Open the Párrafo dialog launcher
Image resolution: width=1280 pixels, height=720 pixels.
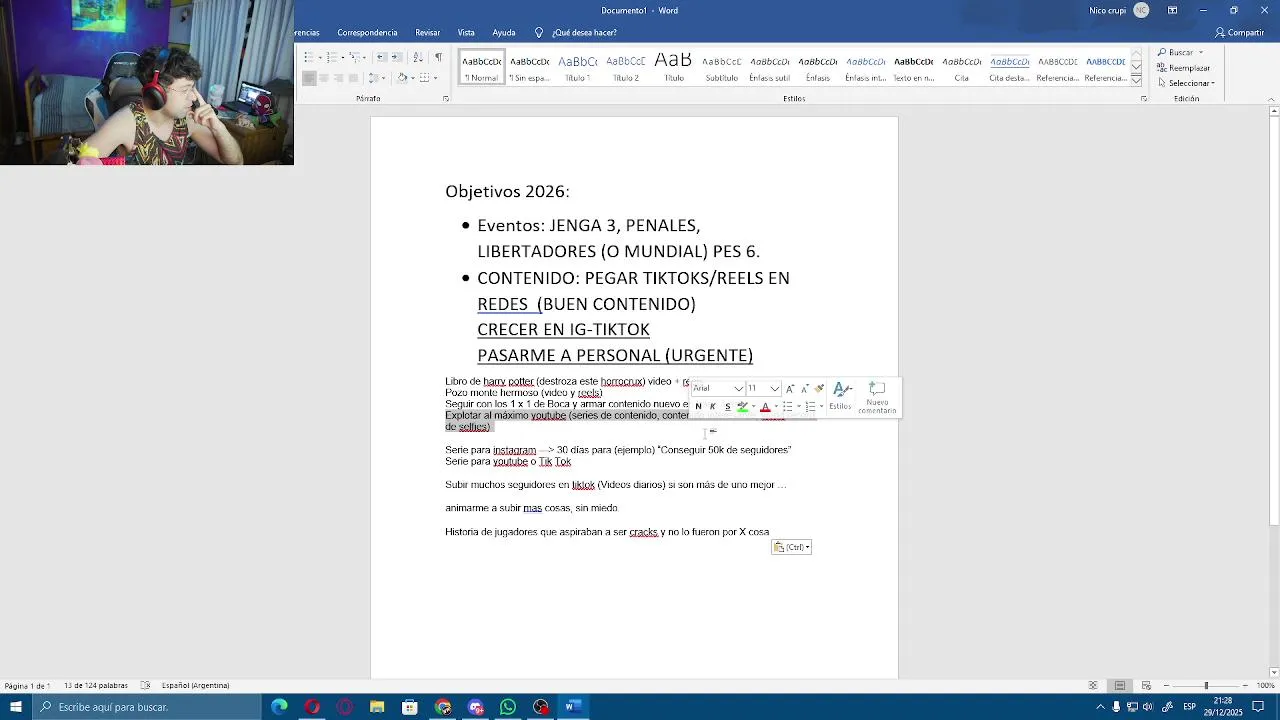click(x=446, y=99)
